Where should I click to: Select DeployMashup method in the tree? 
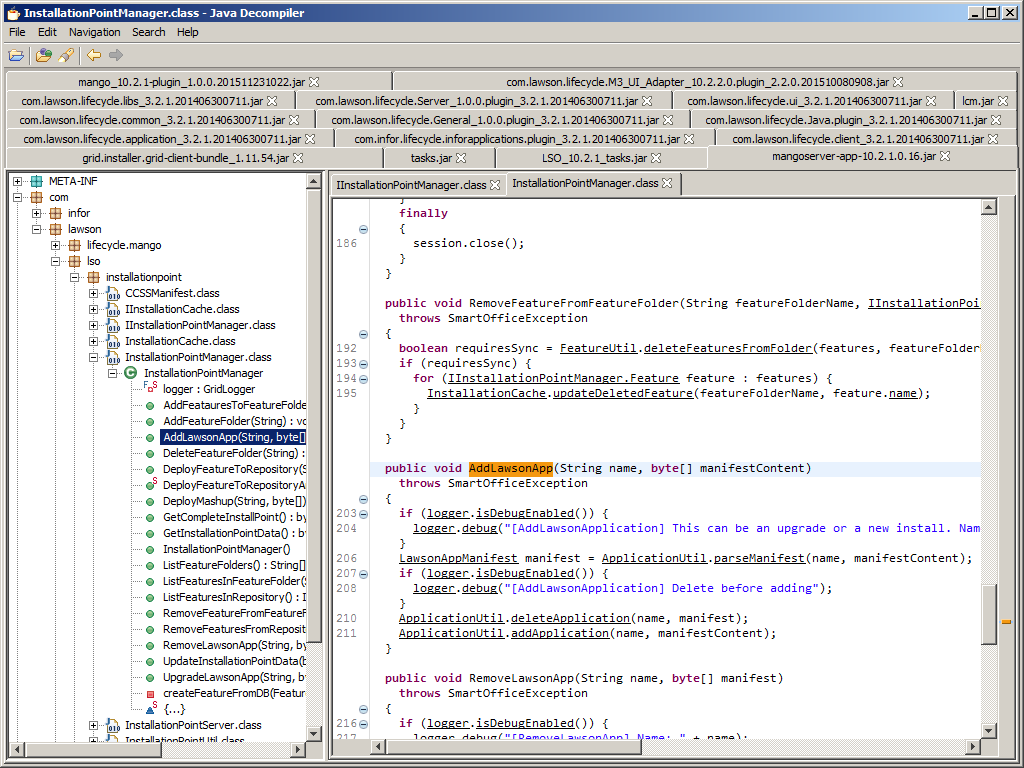[x=234, y=501]
